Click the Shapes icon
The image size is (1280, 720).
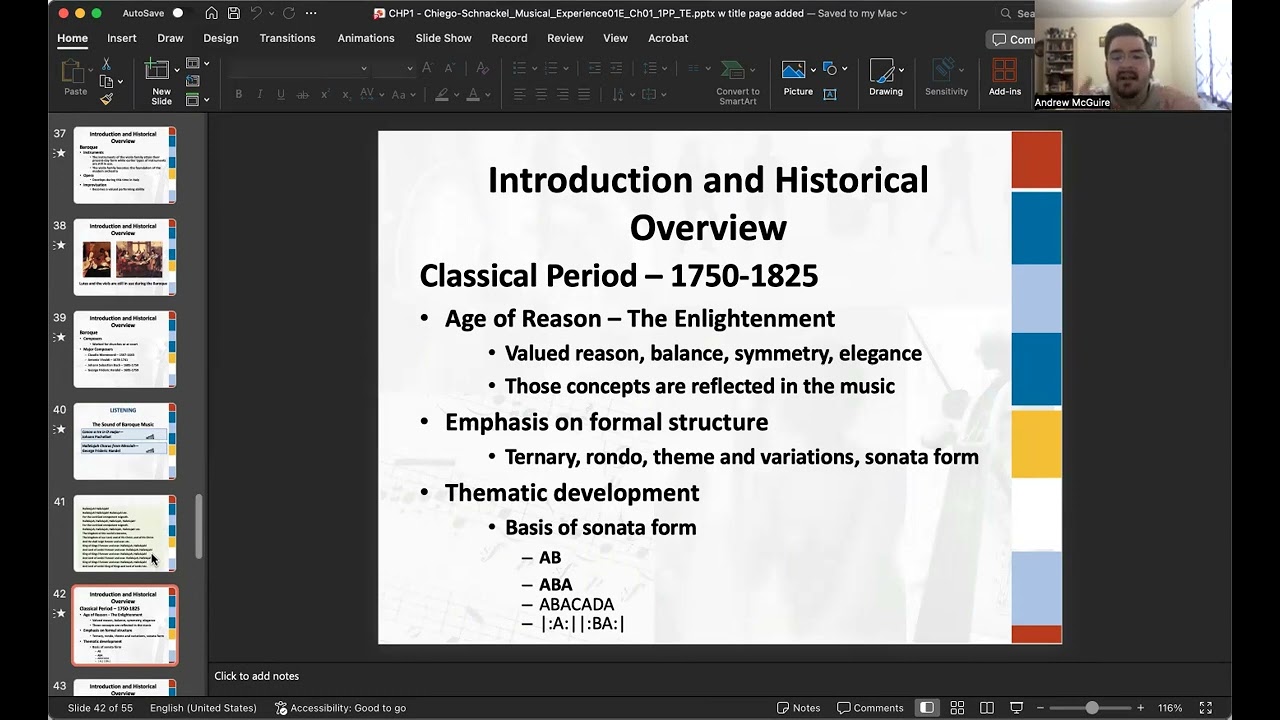coord(830,69)
